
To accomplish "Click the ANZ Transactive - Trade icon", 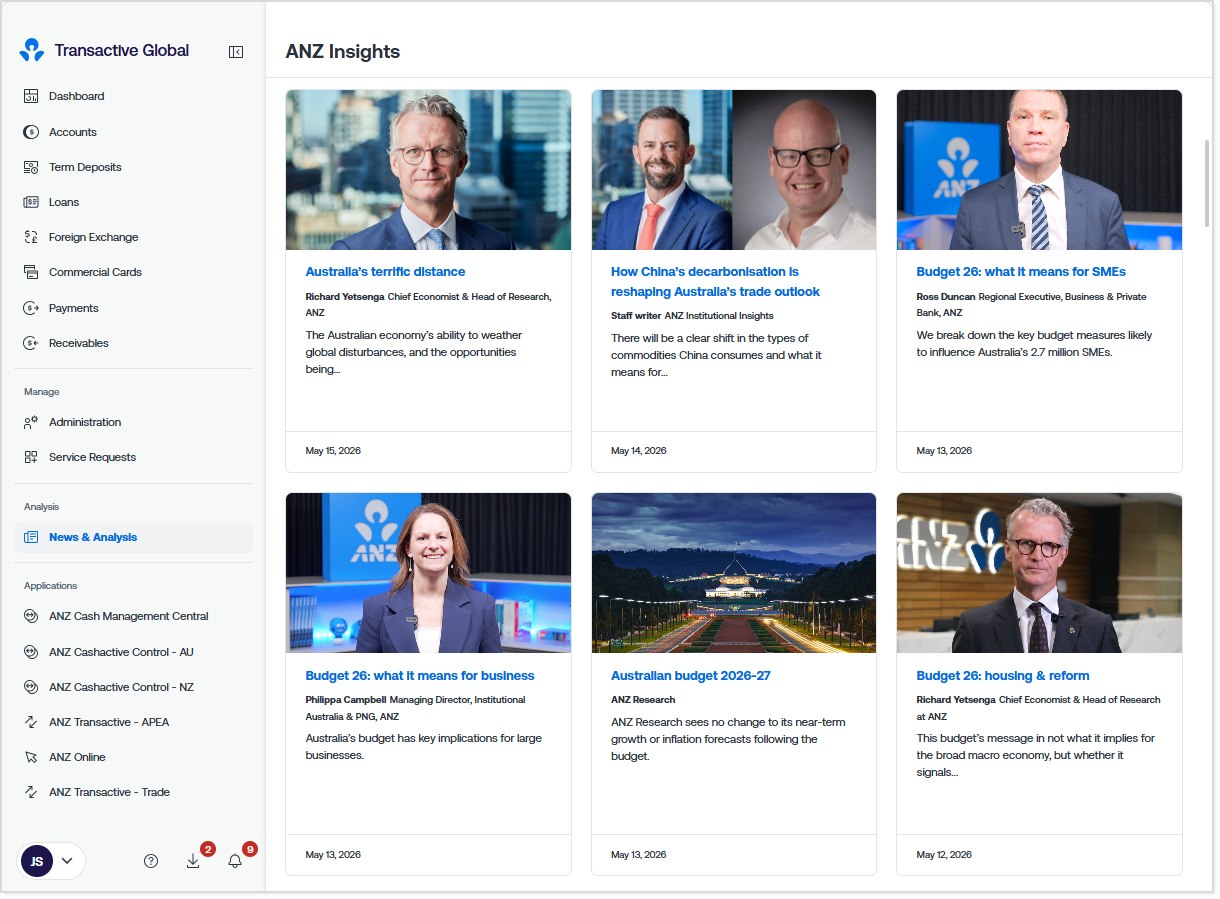I will (31, 792).
